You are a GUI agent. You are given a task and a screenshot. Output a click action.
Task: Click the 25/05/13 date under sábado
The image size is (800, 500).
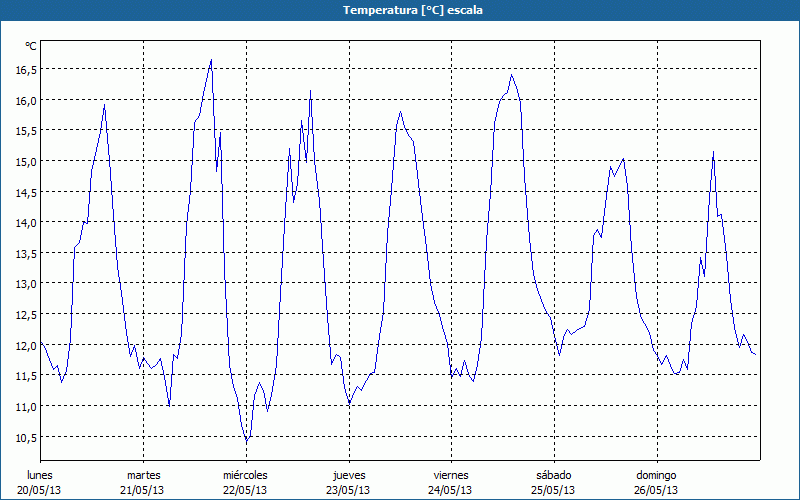click(553, 490)
